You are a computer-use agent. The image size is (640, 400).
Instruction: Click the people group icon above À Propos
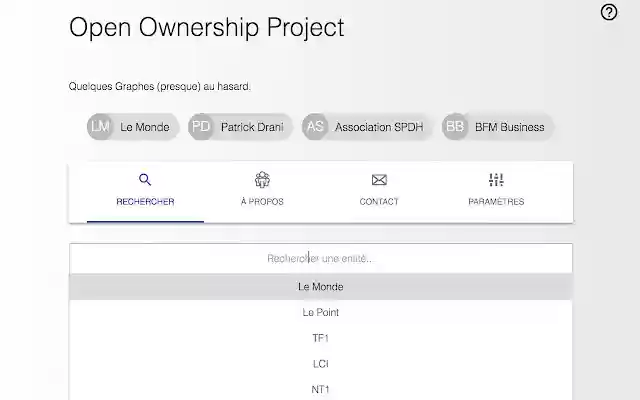click(262, 180)
